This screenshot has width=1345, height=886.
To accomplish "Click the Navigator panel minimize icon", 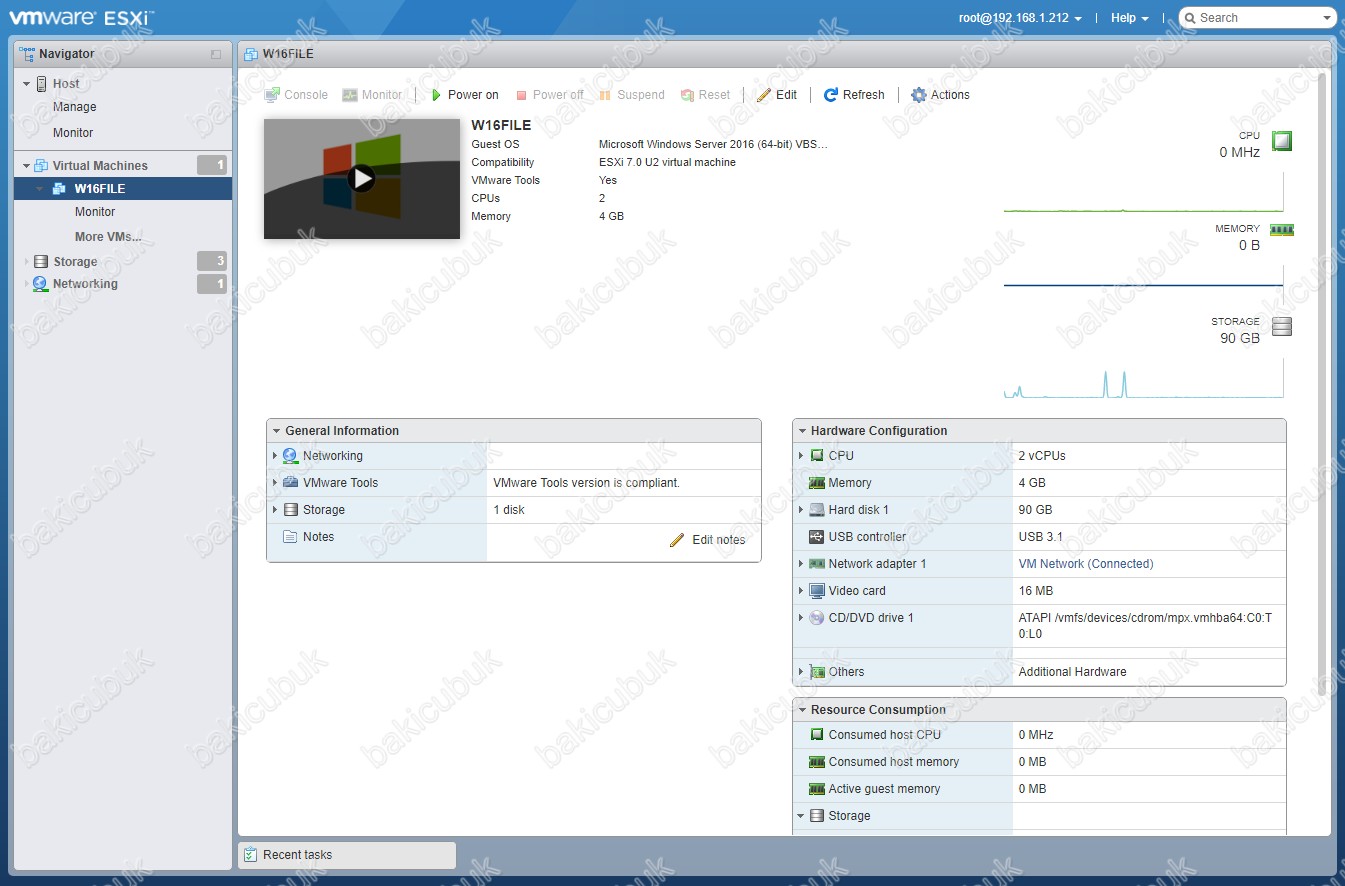I will tap(216, 54).
